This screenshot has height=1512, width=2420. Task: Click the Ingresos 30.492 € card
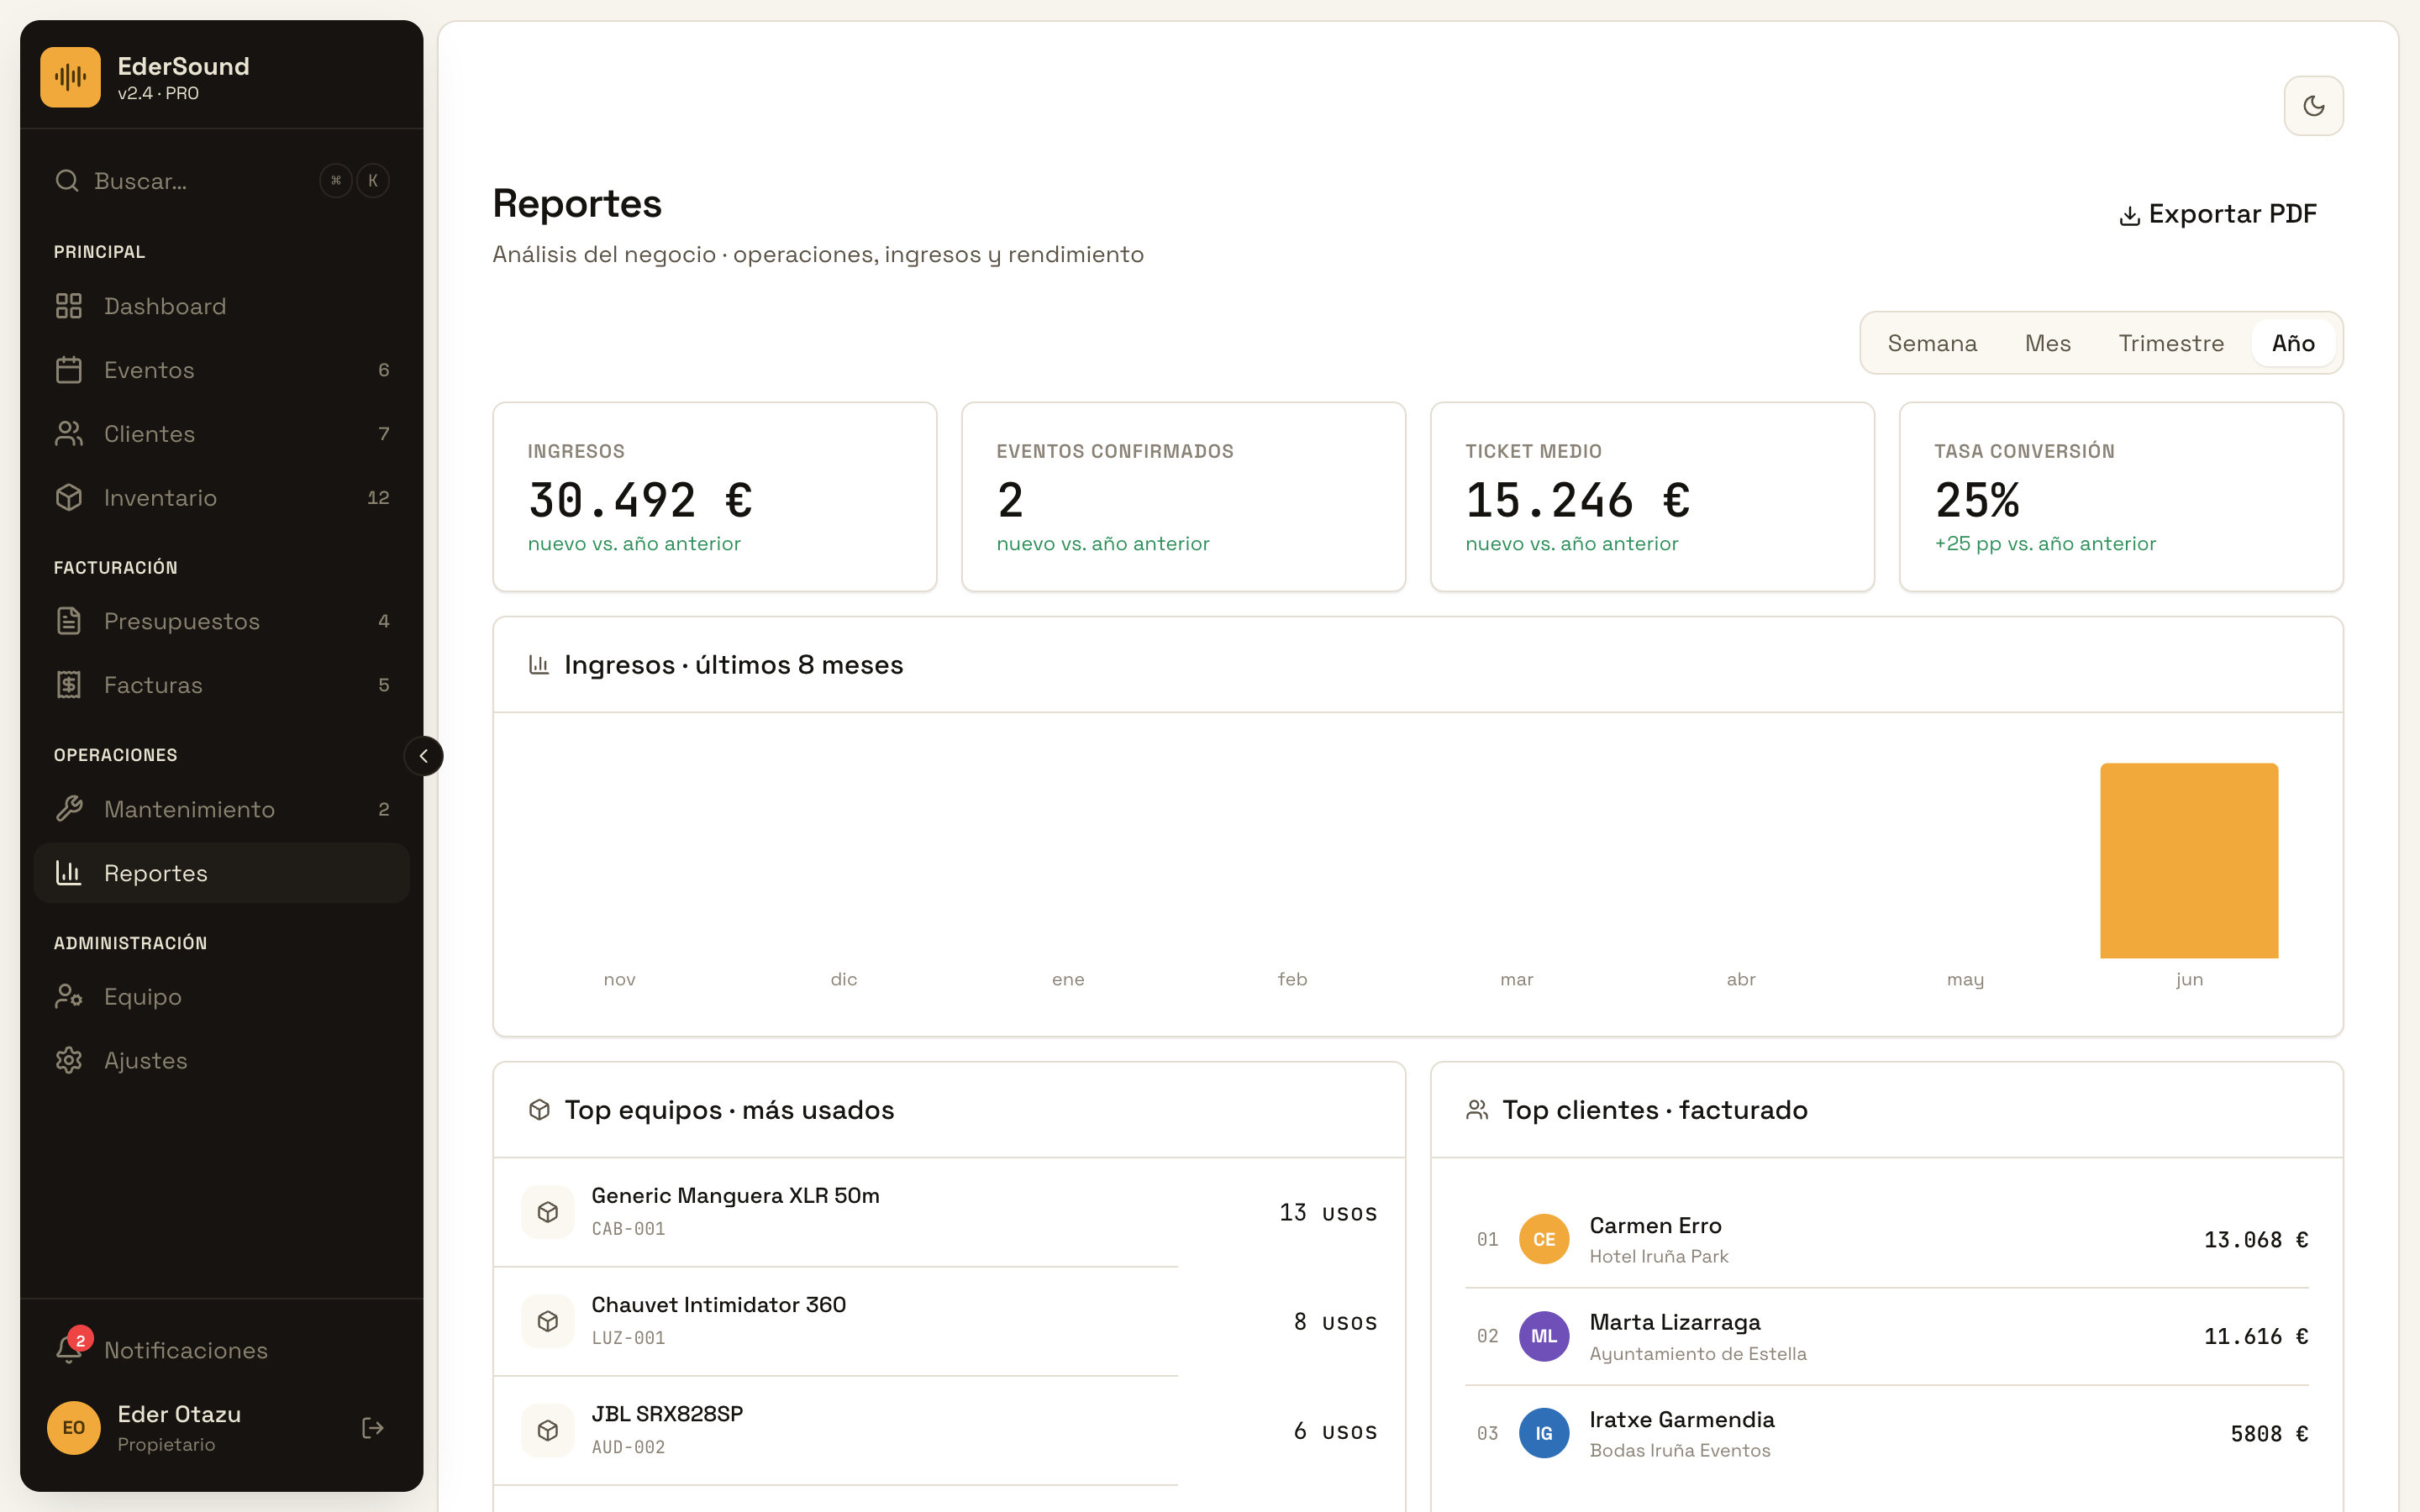click(x=715, y=497)
